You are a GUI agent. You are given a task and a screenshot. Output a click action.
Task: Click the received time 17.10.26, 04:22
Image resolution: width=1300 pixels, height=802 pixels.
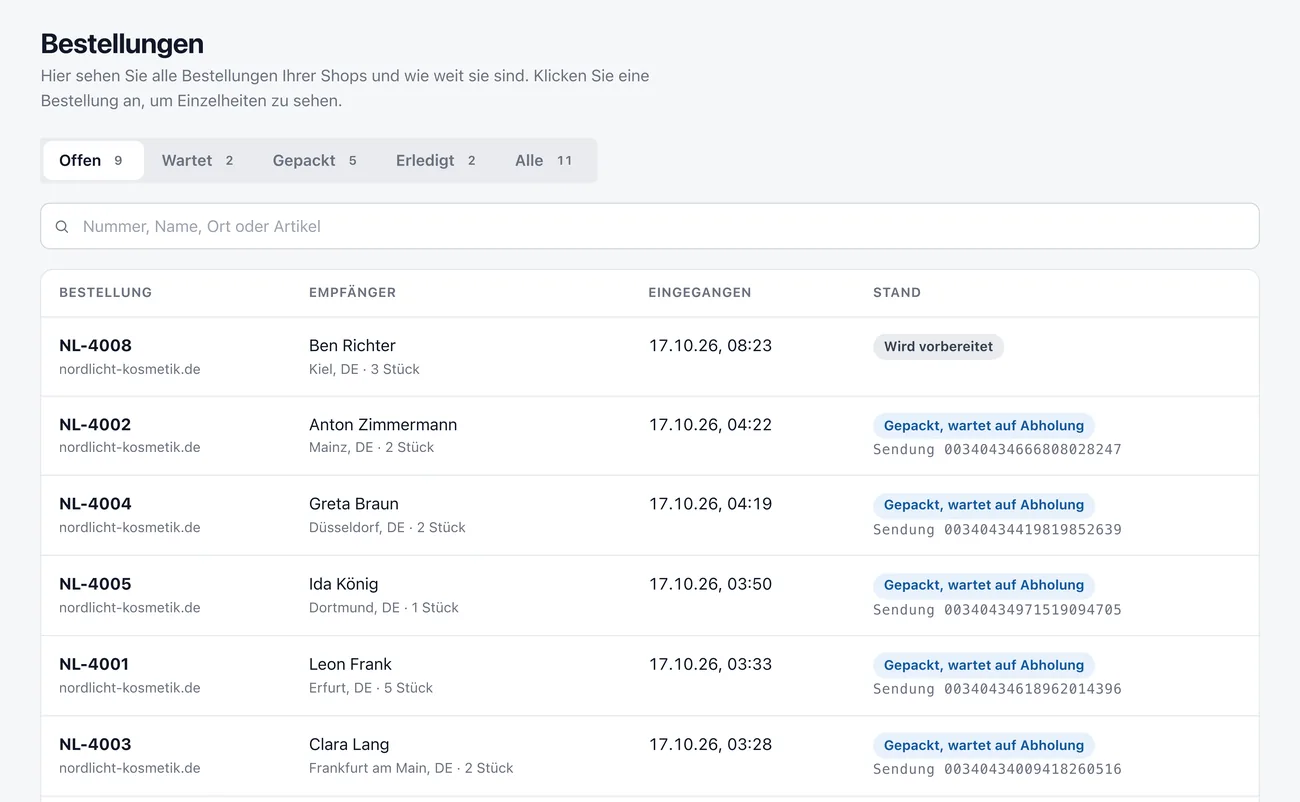(710, 425)
